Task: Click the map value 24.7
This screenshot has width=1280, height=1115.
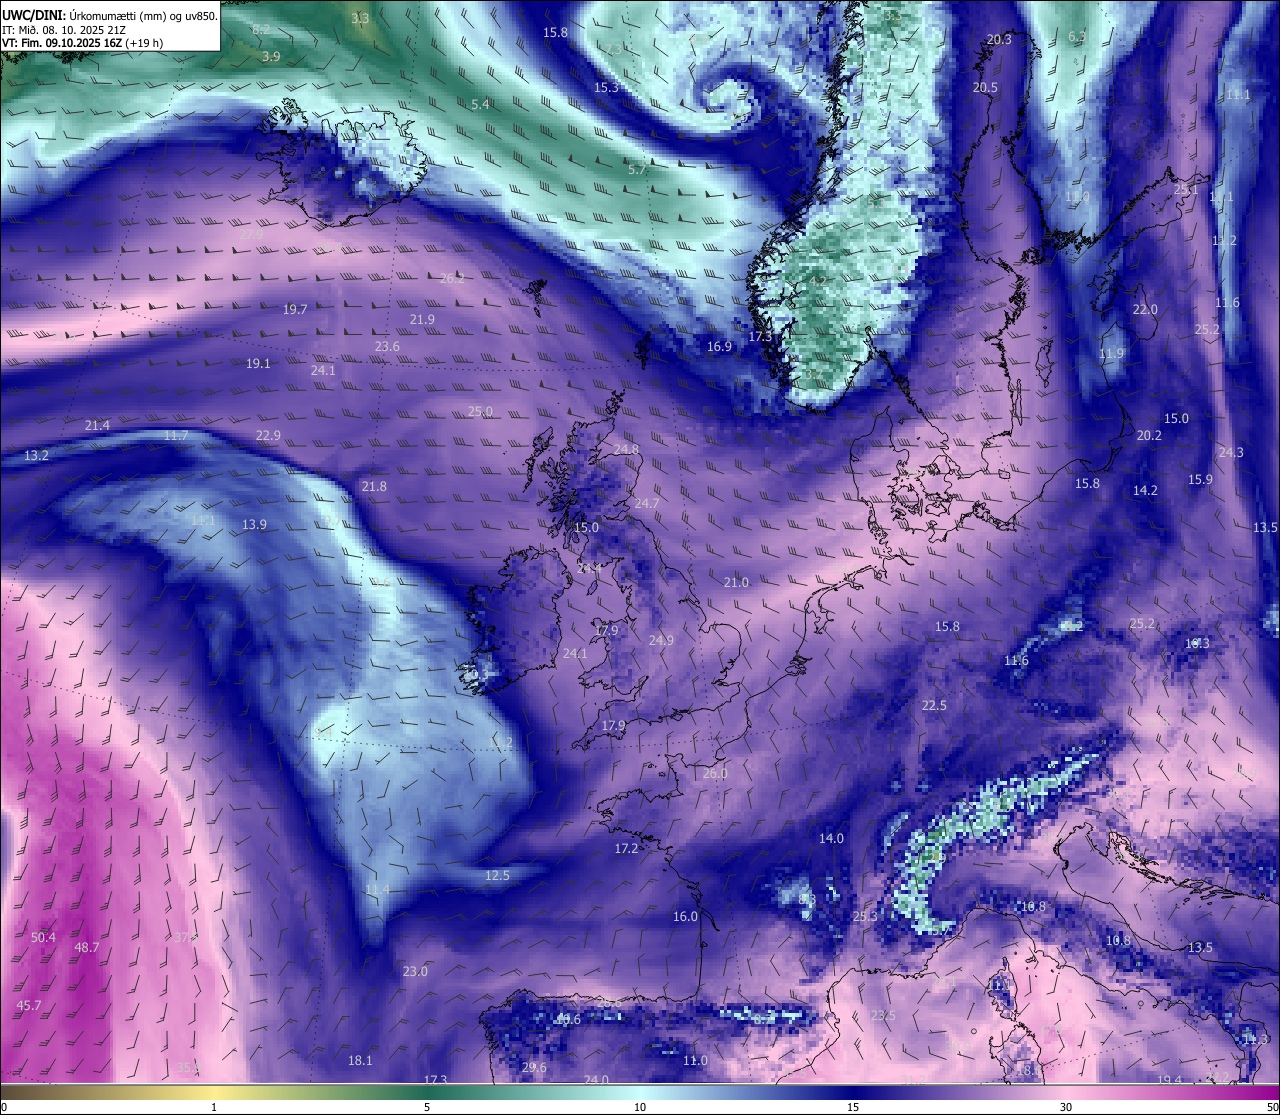Action: click(647, 504)
